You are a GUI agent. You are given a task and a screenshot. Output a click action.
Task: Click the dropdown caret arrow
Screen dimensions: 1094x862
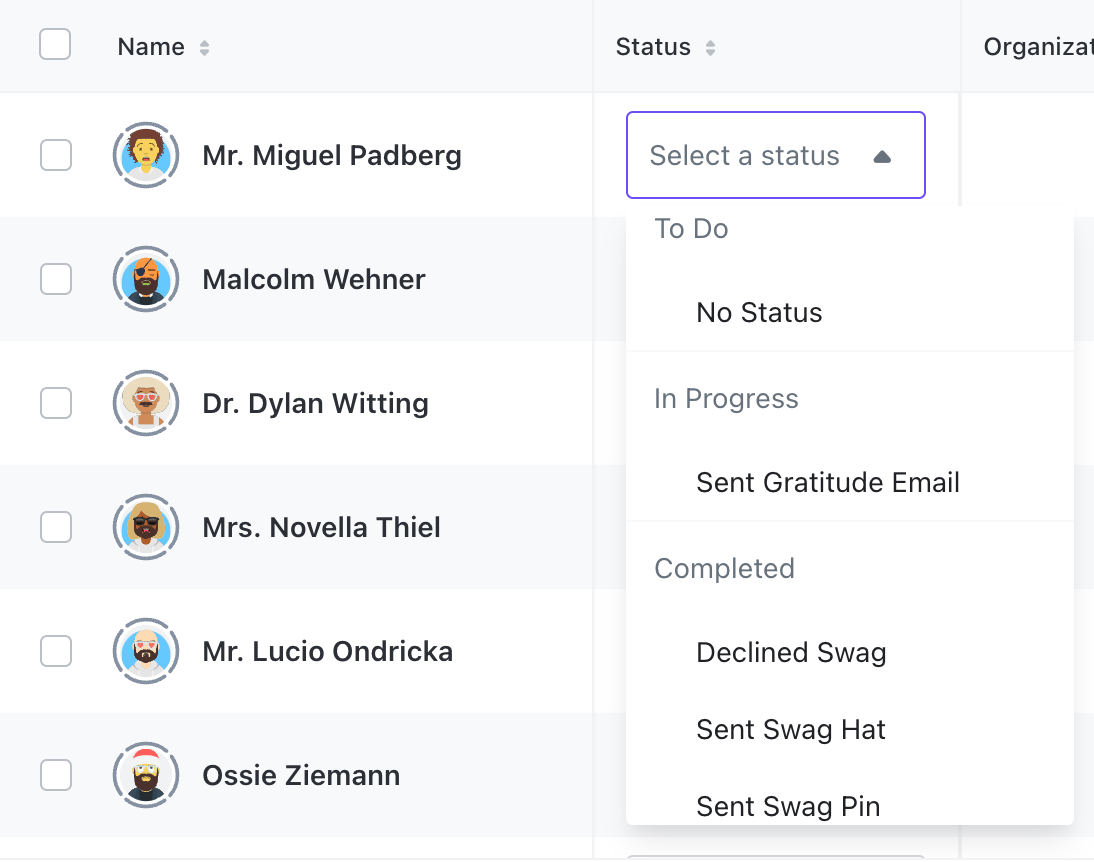pos(883,156)
